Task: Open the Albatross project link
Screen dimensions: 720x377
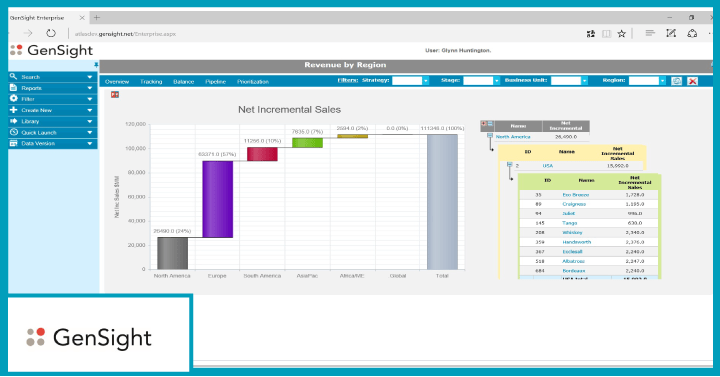Action: [x=574, y=261]
